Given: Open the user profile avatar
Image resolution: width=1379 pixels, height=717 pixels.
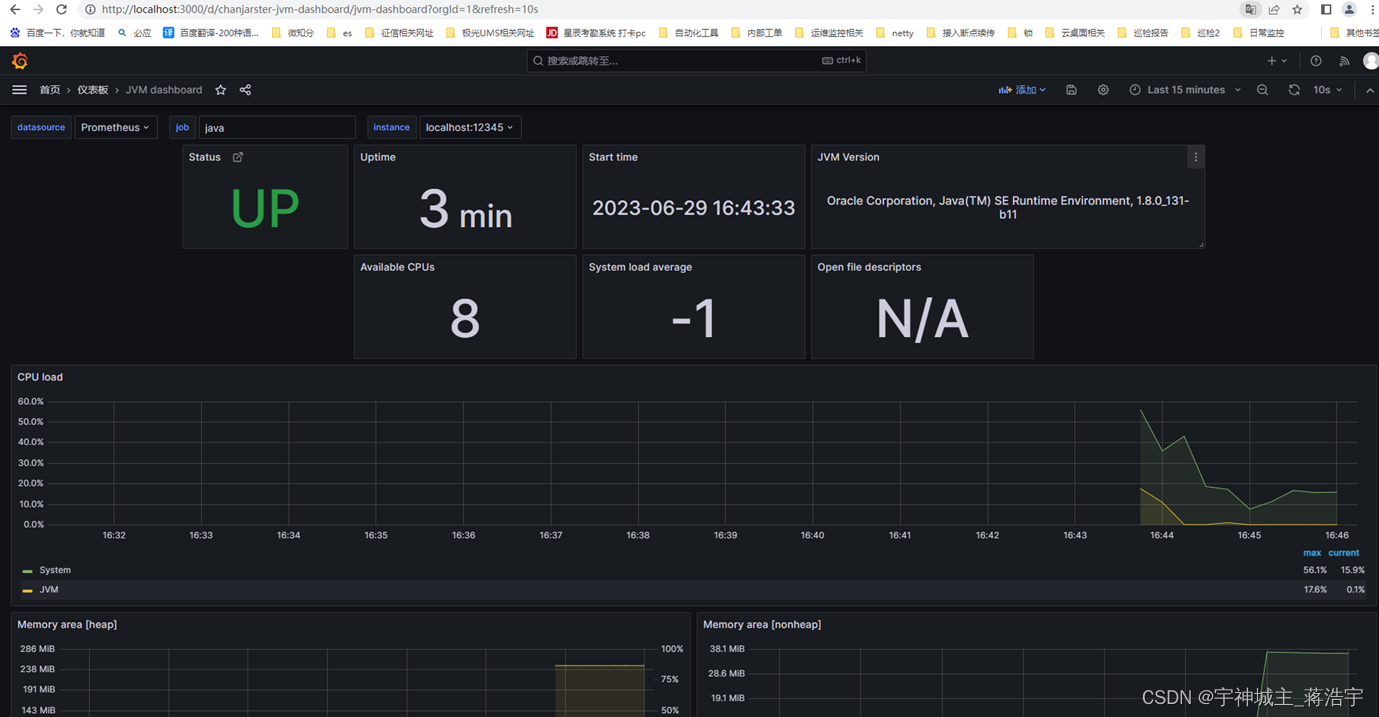Looking at the screenshot, I should click(x=1369, y=60).
